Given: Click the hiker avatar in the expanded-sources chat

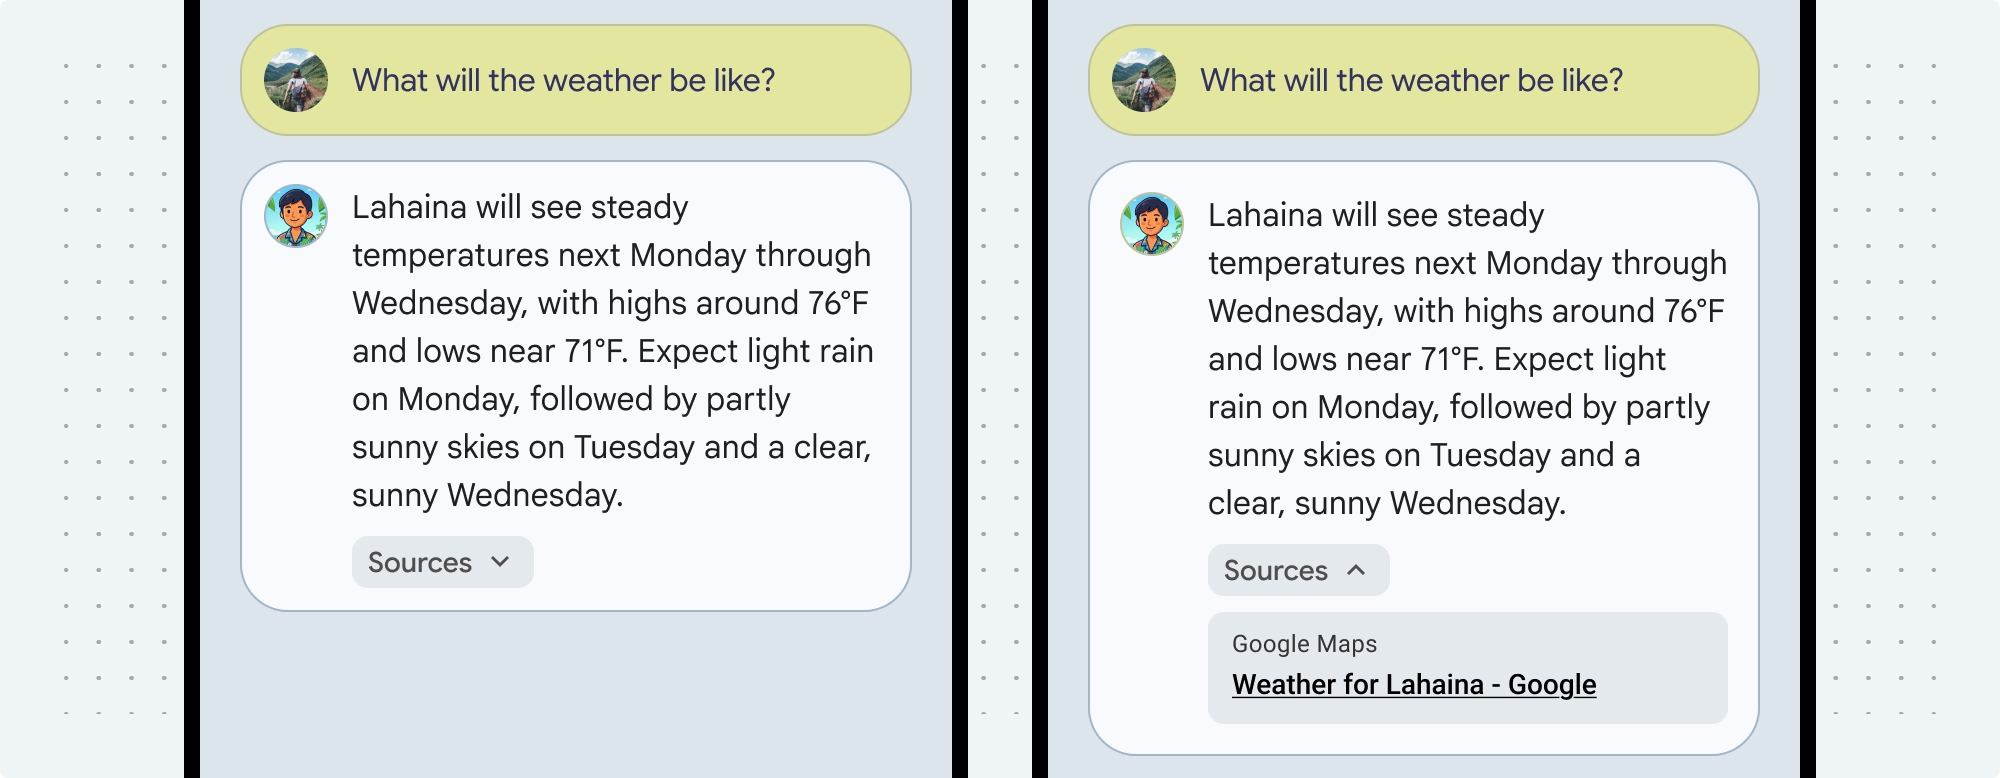Looking at the screenshot, I should [x=1143, y=80].
